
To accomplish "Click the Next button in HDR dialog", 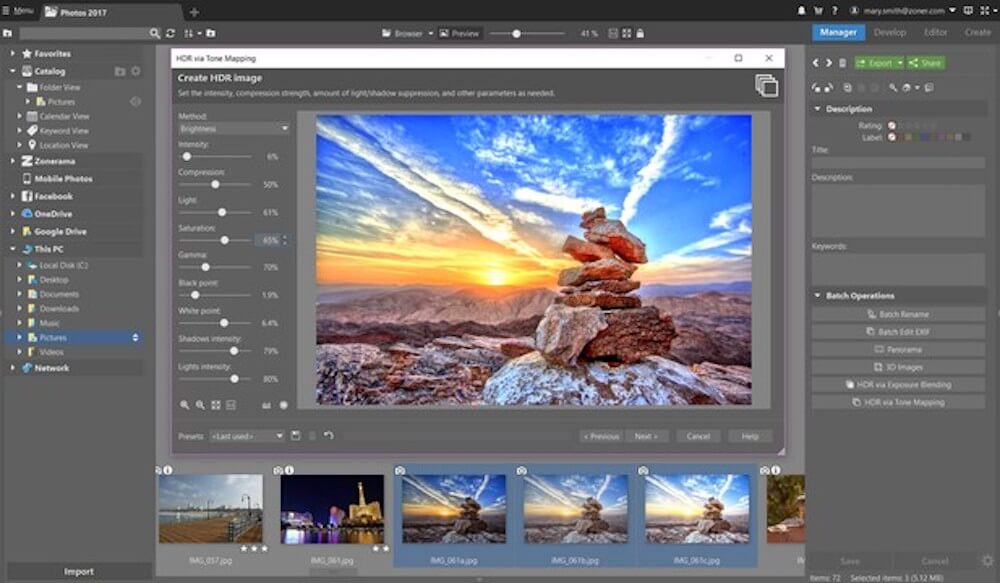I will [645, 436].
